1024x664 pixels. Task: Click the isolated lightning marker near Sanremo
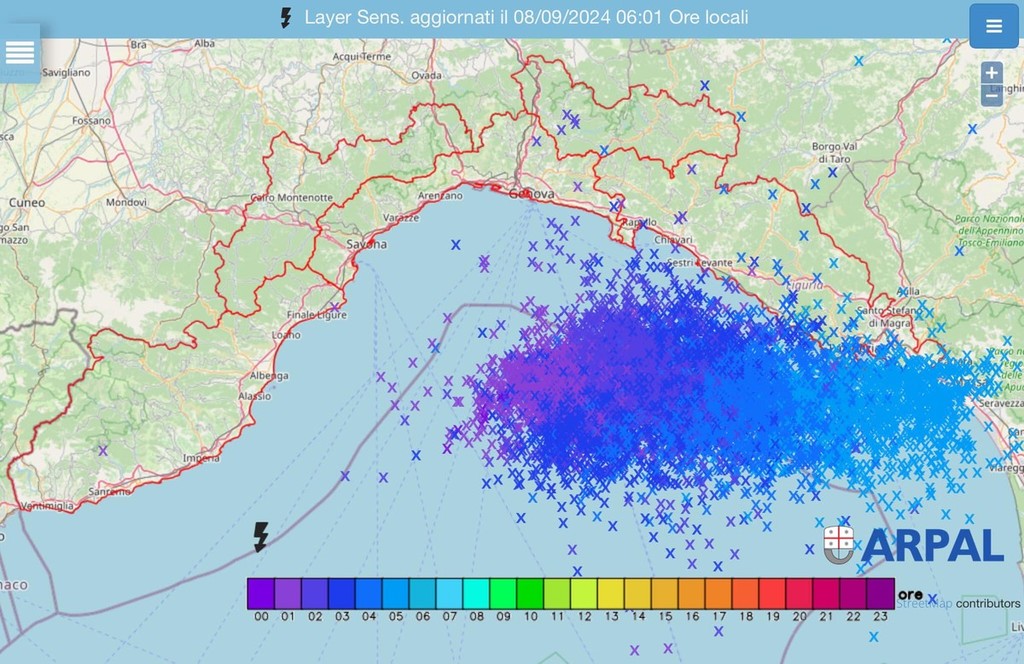coord(102,450)
